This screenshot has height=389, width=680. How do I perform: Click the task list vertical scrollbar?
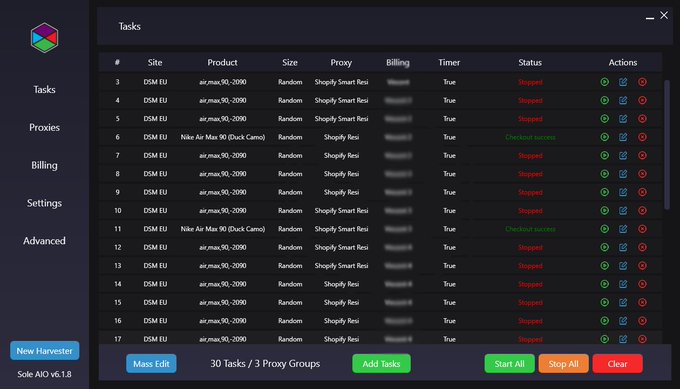click(667, 145)
